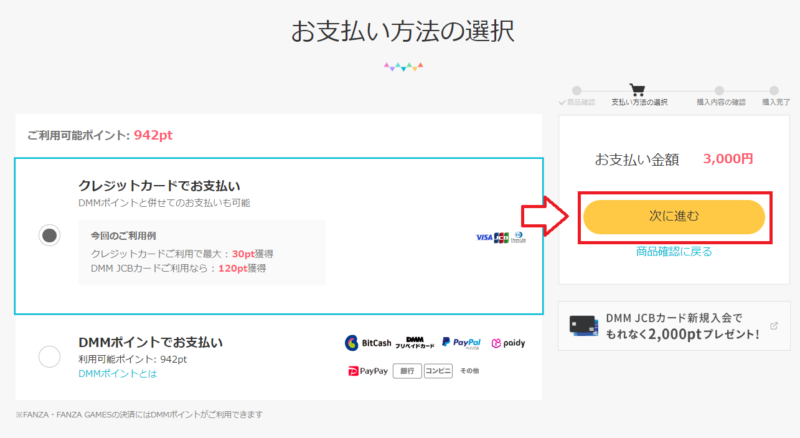The height and width of the screenshot is (438, 800).
Task: Click the DMMポイントと併せてのお支払いも可能 text
Action: coord(164,203)
